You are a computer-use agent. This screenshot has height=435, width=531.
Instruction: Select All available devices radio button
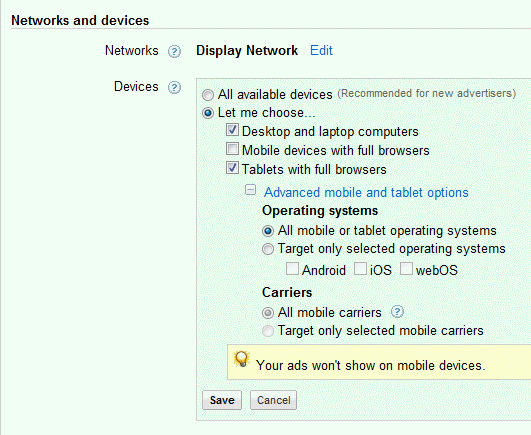point(208,95)
